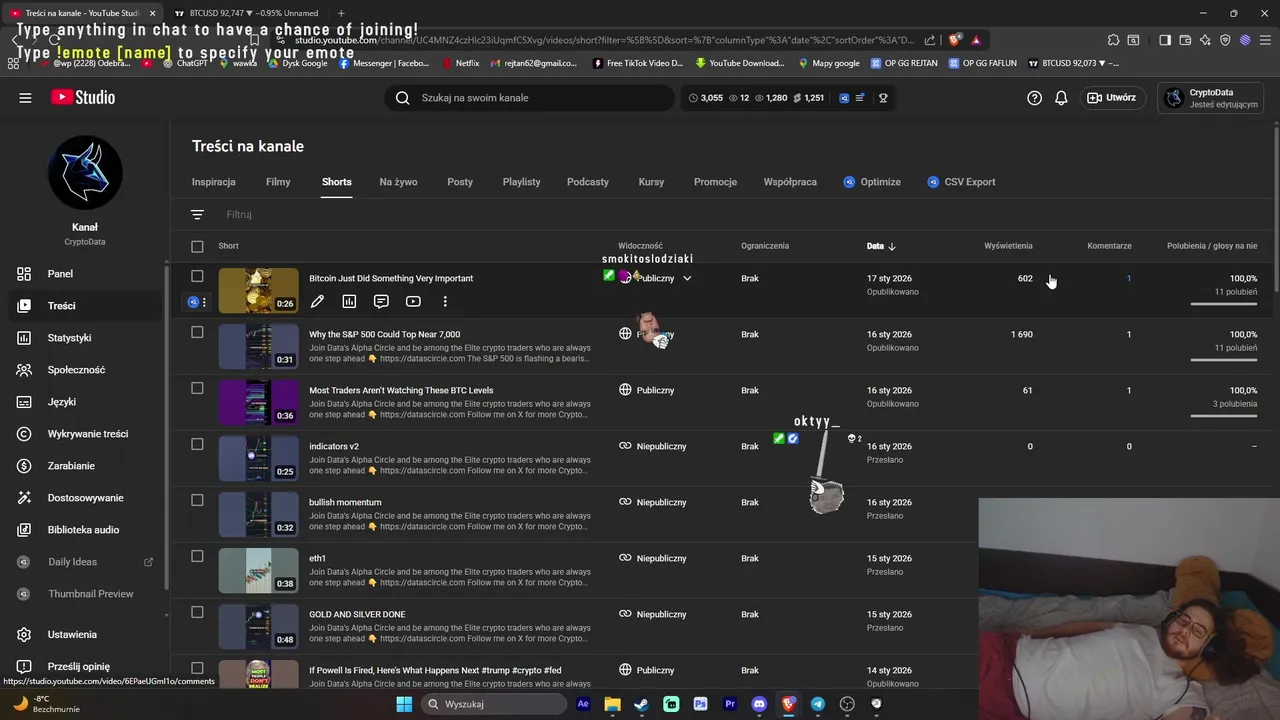This screenshot has height=720, width=1280.
Task: Switch to the Playlisty tab
Action: tap(521, 182)
